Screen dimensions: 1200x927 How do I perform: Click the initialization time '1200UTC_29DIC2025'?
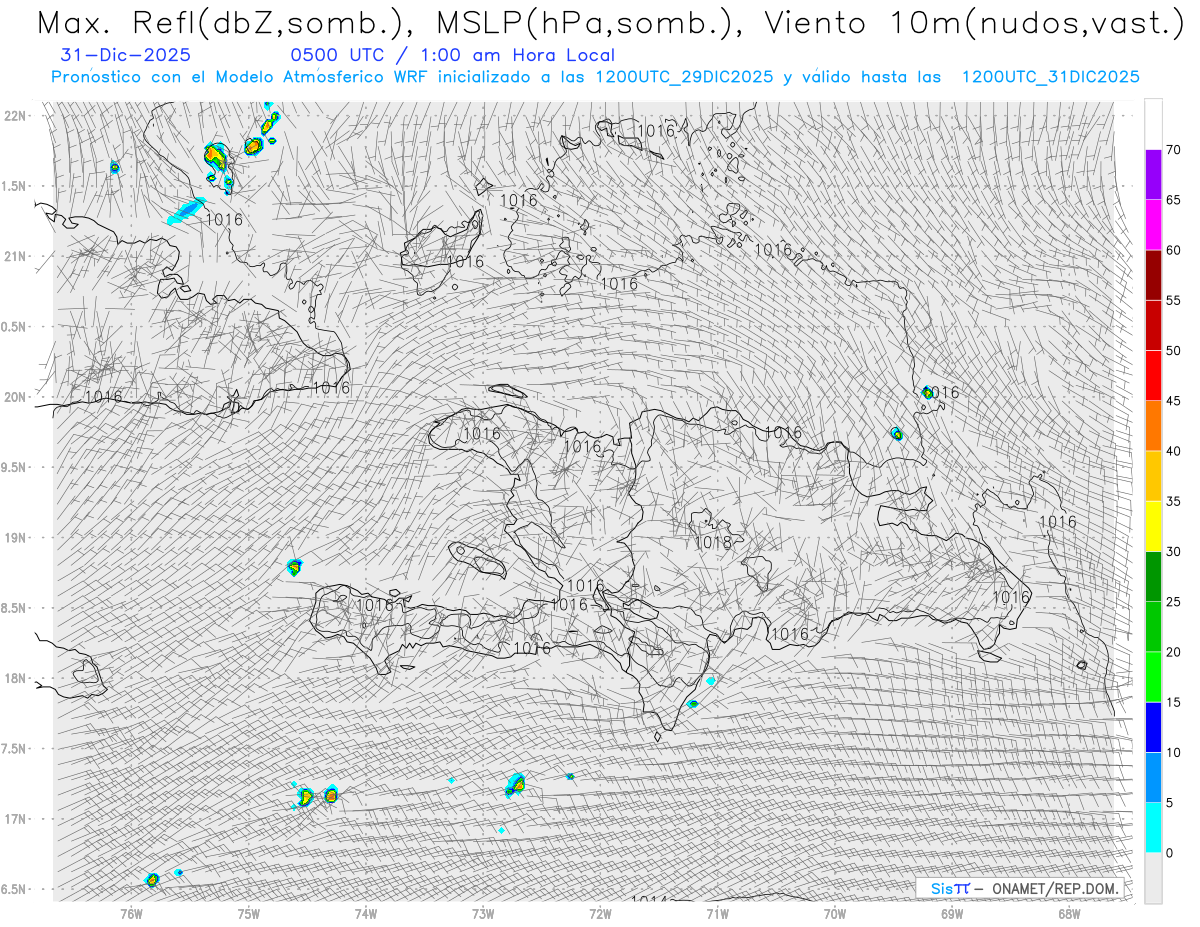(x=684, y=77)
